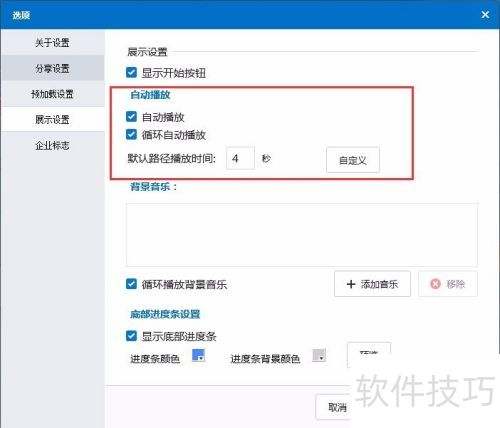The width and height of the screenshot is (500, 428).
Task: Click the 添加音乐 button label
Action: click(379, 284)
